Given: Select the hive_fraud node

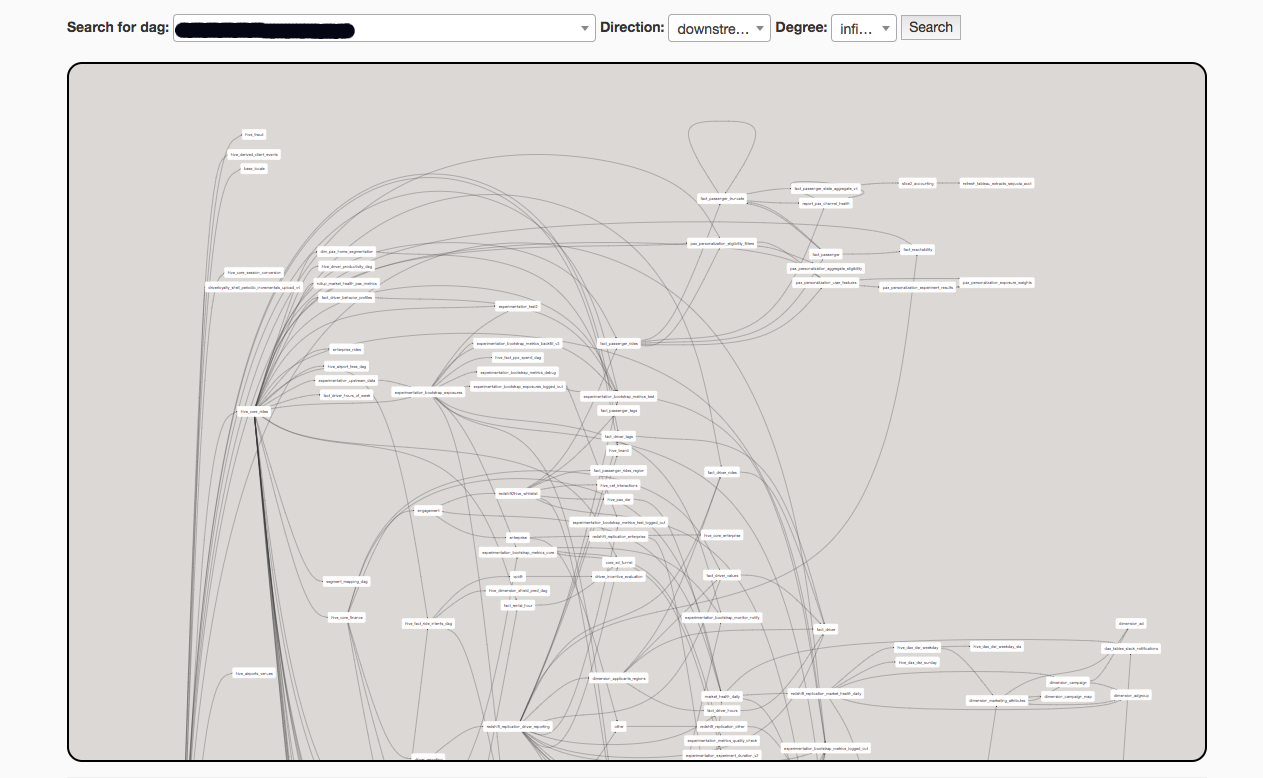Looking at the screenshot, I should [x=254, y=134].
